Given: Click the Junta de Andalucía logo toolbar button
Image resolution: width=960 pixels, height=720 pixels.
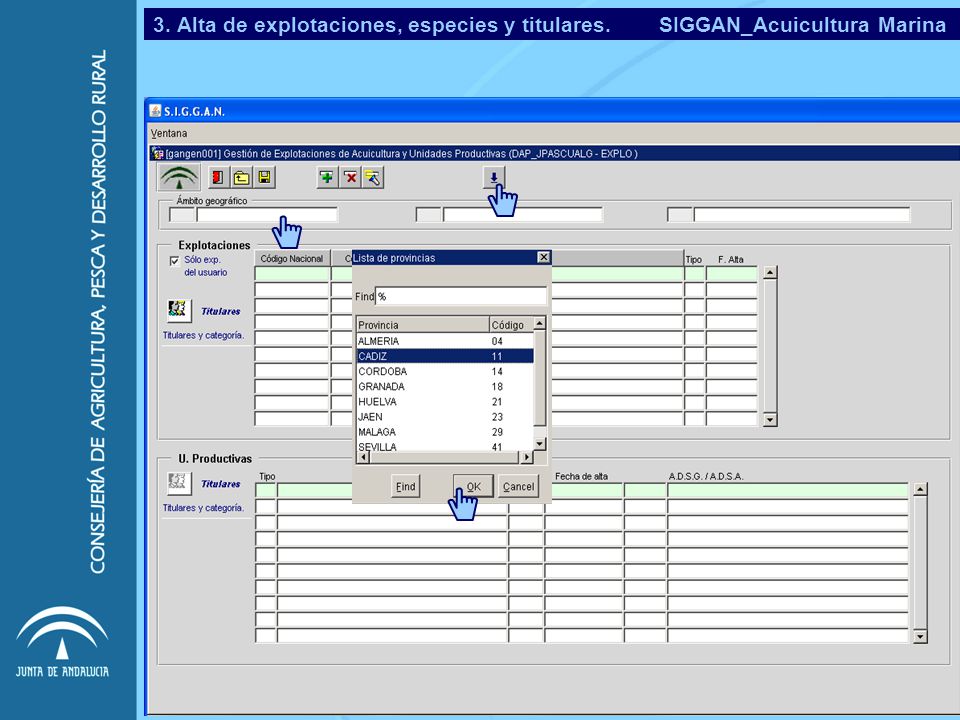Looking at the screenshot, I should click(x=179, y=178).
